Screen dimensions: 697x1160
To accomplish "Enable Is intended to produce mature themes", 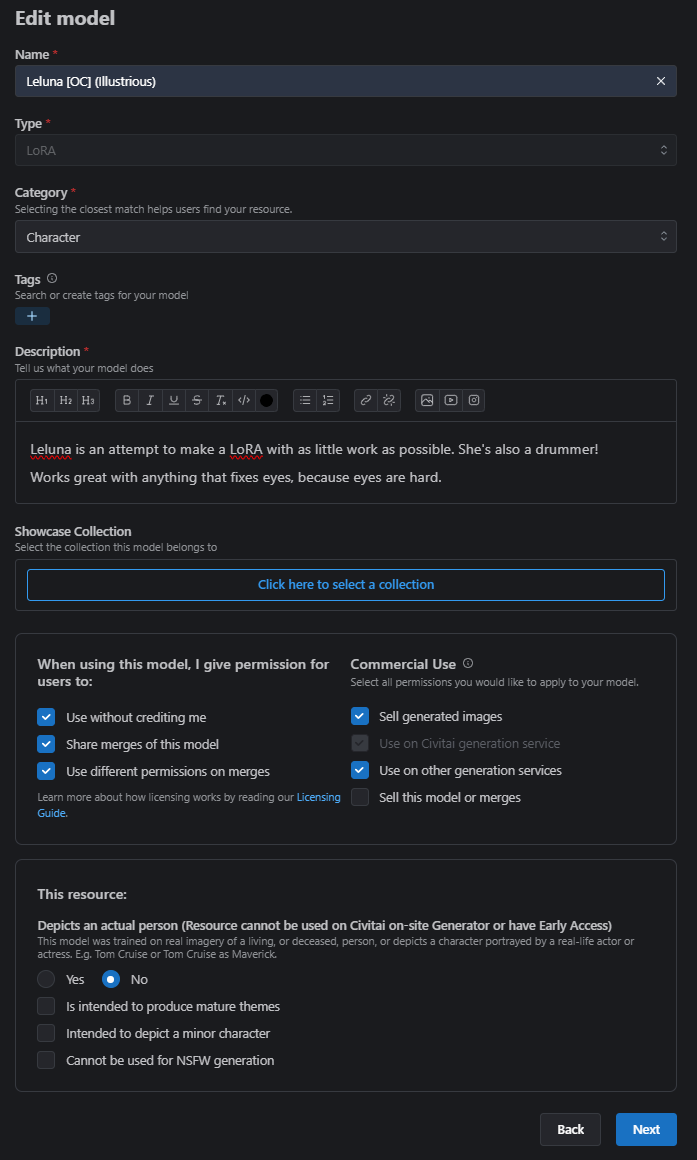I will pos(46,1006).
